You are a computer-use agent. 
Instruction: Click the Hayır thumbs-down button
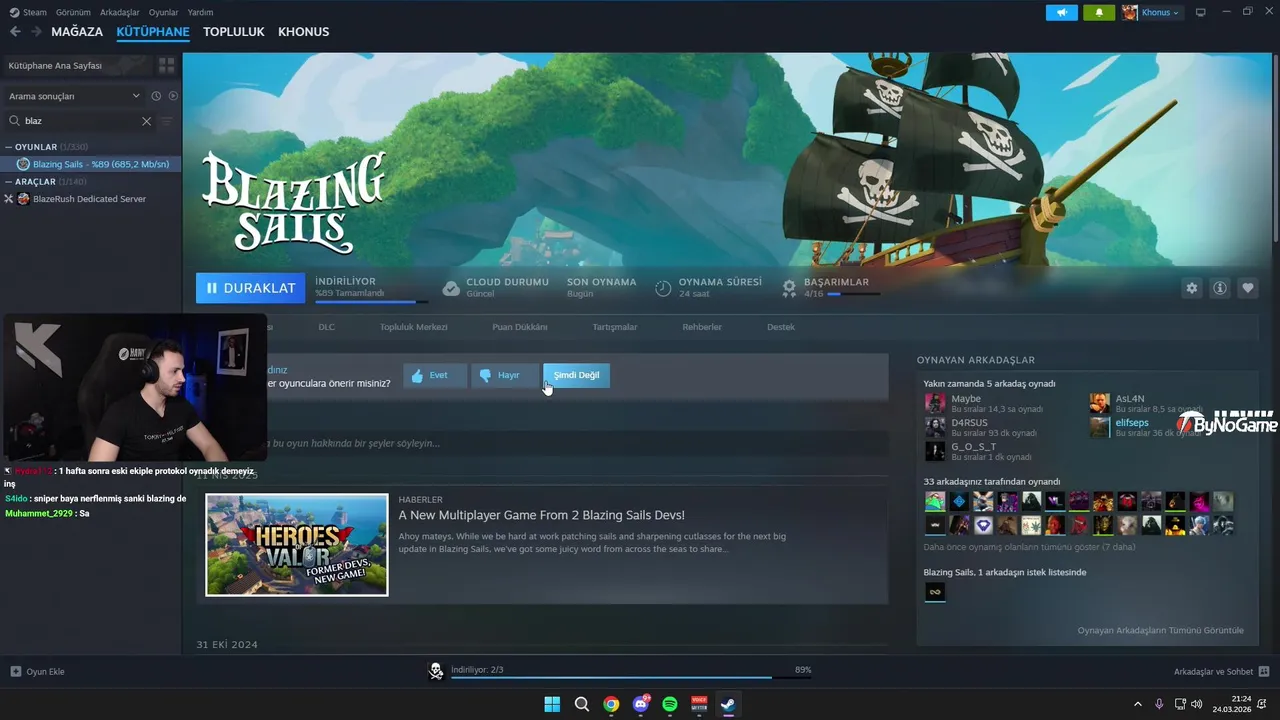click(505, 375)
